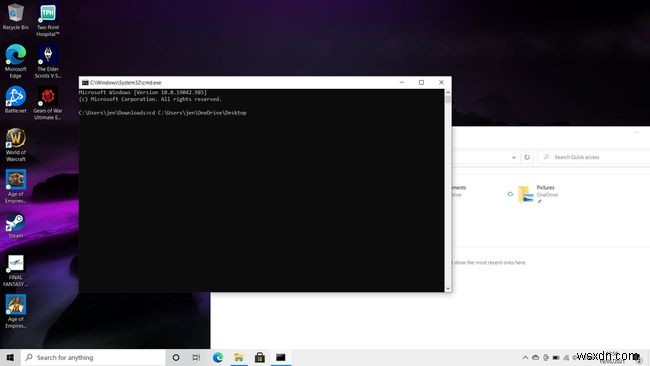Image resolution: width=650 pixels, height=366 pixels.
Task: Click Command Prompt scroll up arrow
Action: [448, 92]
